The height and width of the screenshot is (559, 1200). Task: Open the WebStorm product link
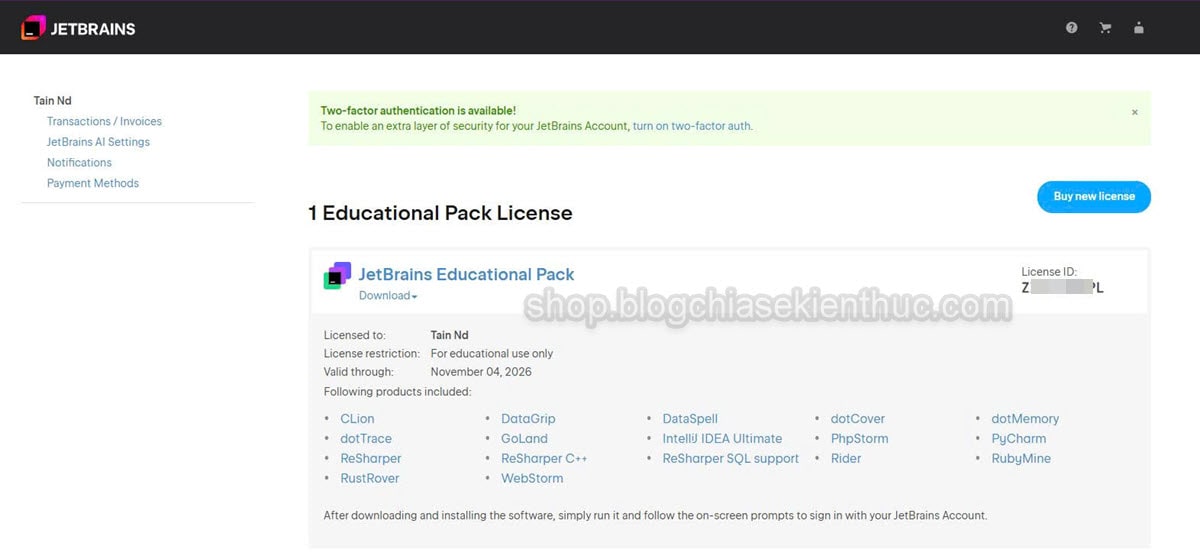[x=532, y=479]
